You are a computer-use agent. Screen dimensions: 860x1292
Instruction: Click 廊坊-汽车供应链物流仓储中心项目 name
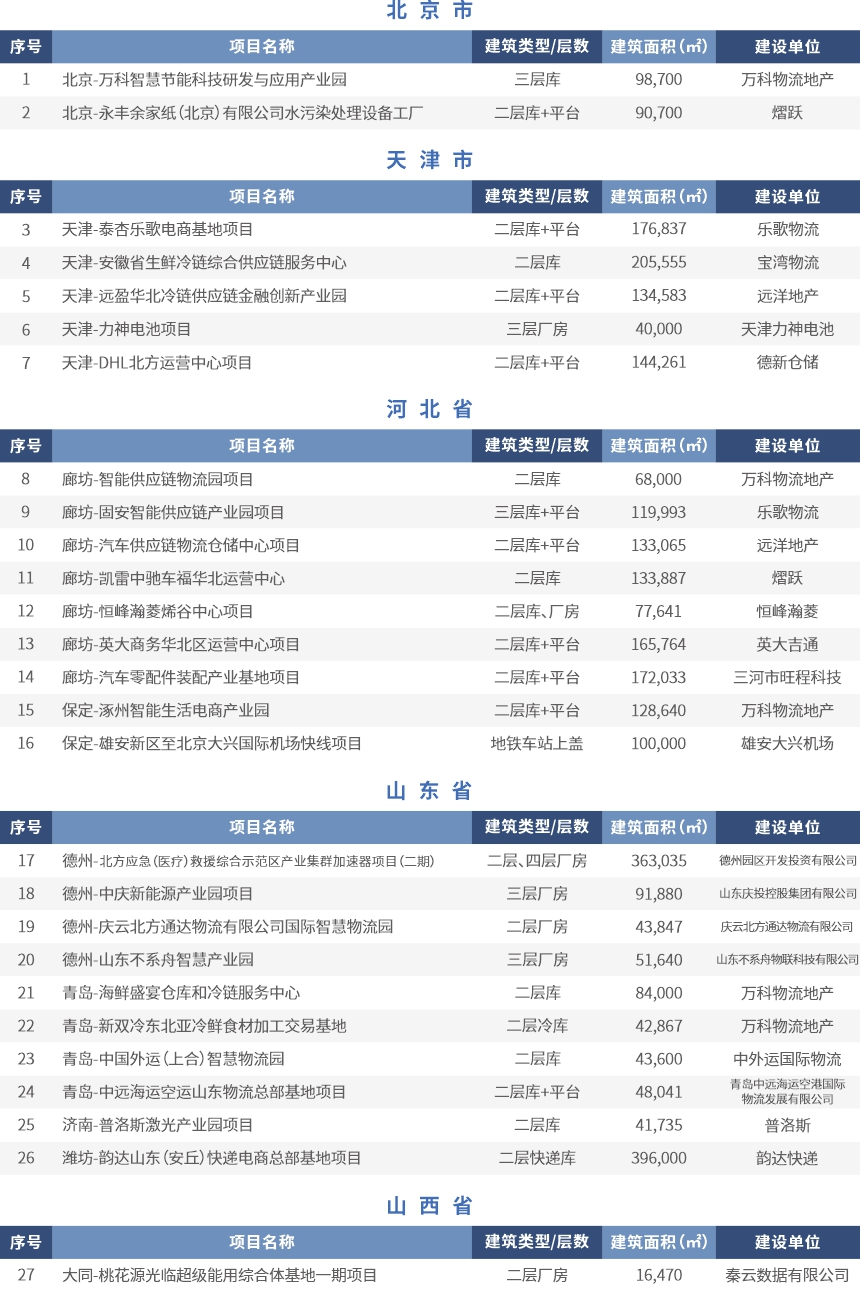pos(181,545)
